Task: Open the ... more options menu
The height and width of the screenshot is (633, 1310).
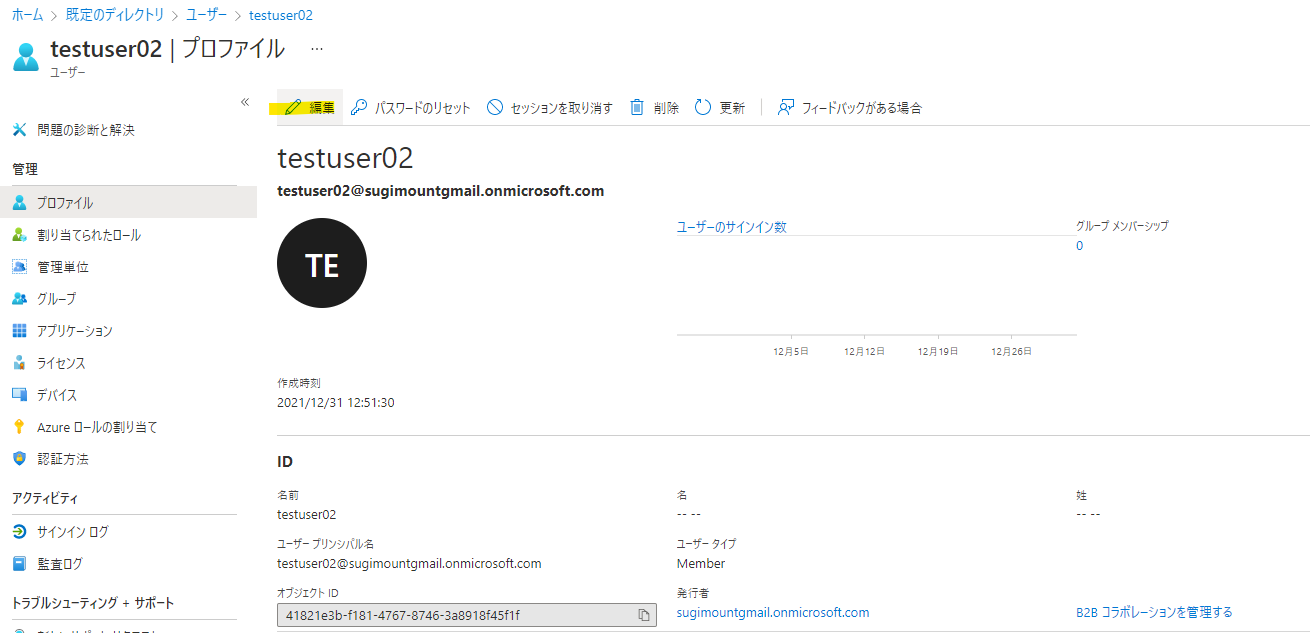Action: point(317,47)
